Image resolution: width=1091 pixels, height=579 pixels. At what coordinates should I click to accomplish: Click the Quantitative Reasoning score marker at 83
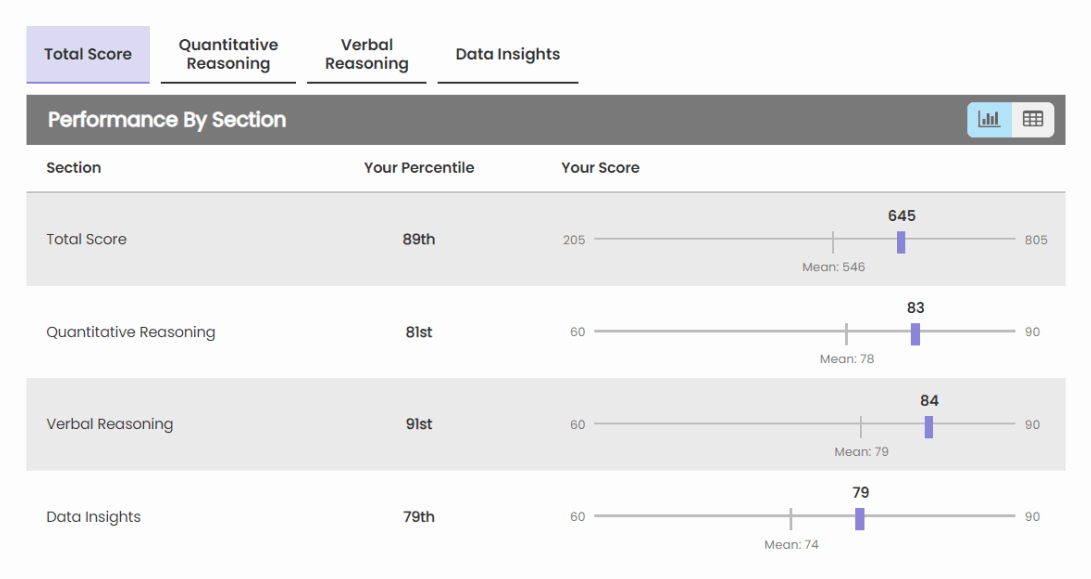[915, 334]
